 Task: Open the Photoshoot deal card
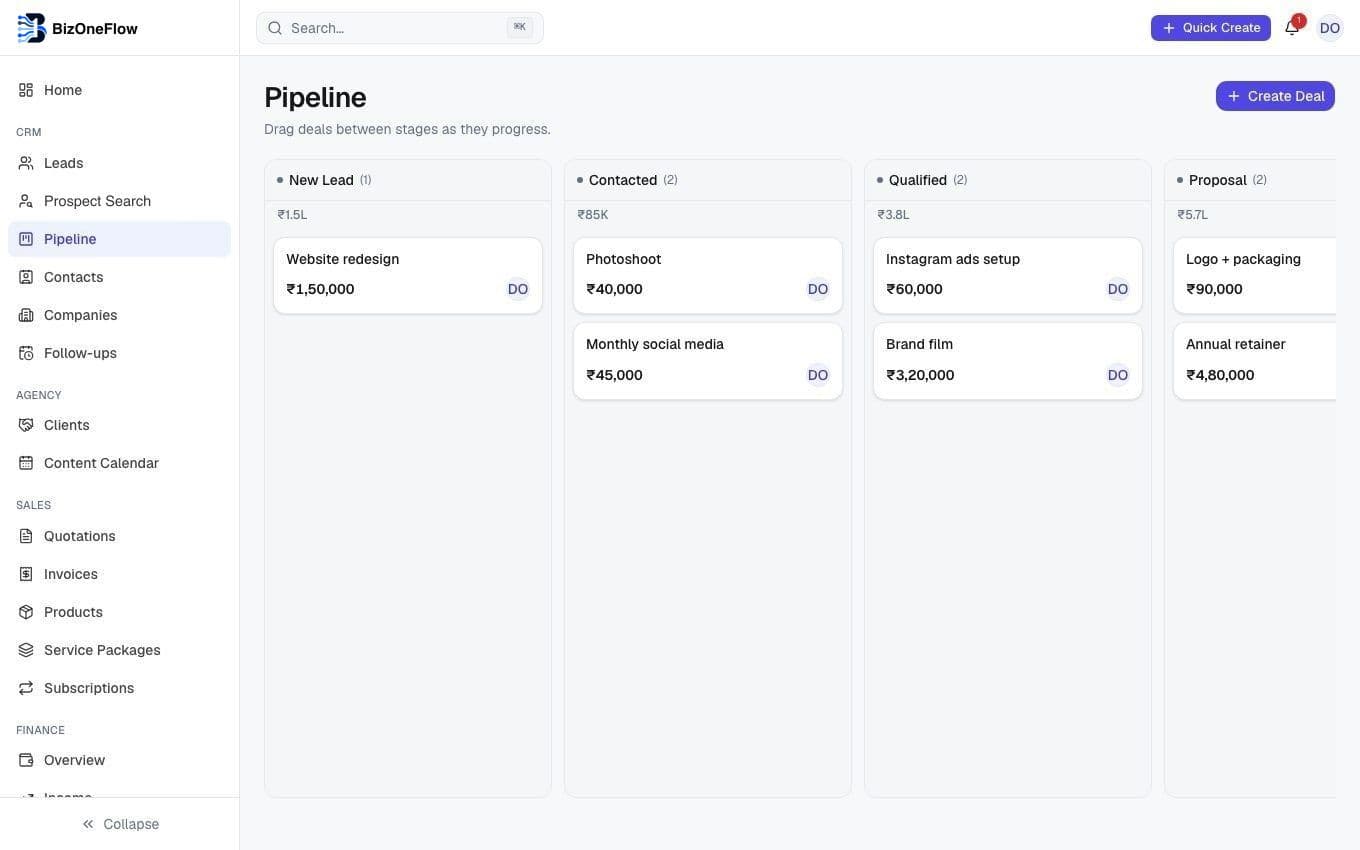click(x=708, y=275)
